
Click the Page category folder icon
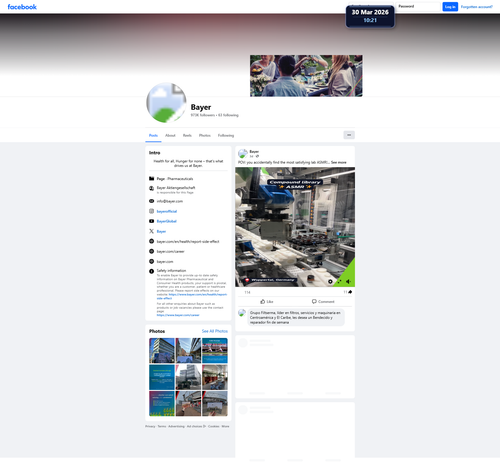pyautogui.click(x=151, y=179)
